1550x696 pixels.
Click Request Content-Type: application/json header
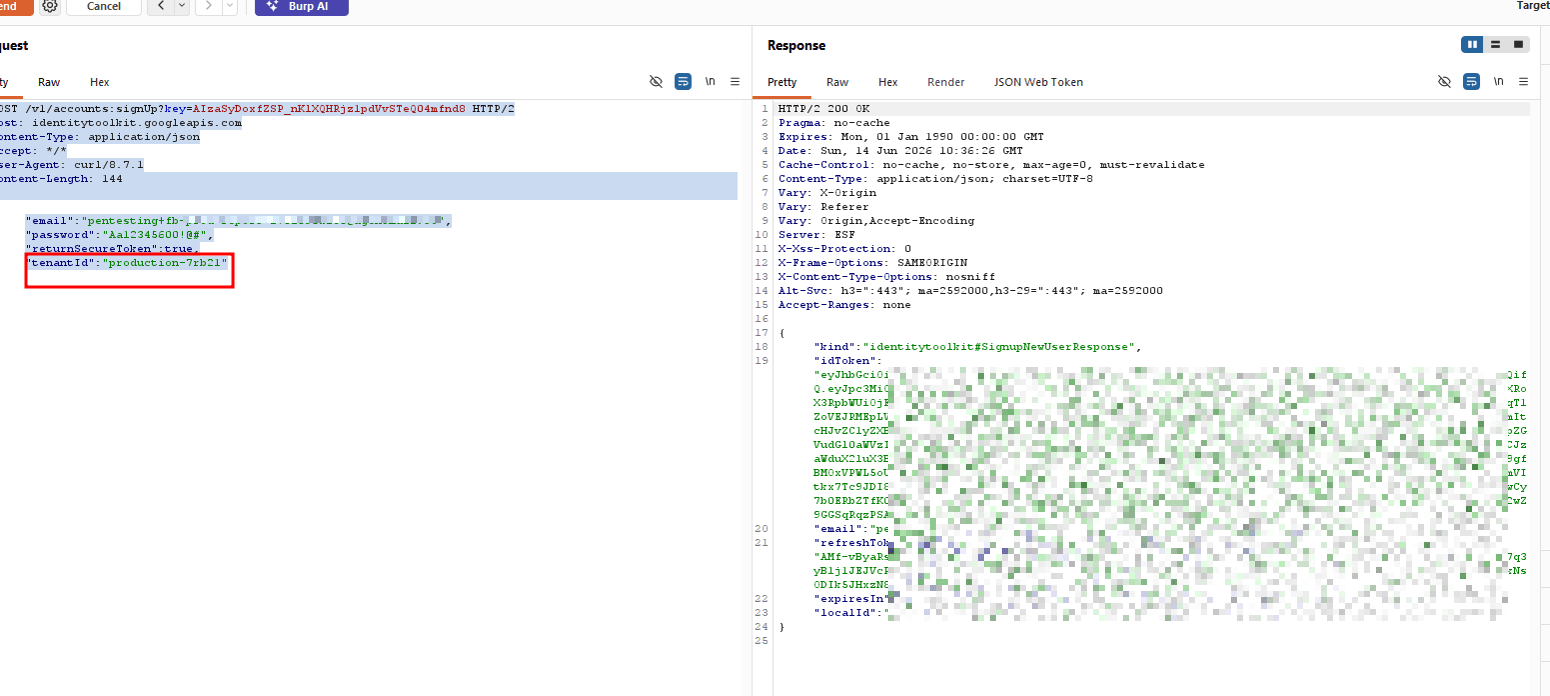click(x=100, y=136)
